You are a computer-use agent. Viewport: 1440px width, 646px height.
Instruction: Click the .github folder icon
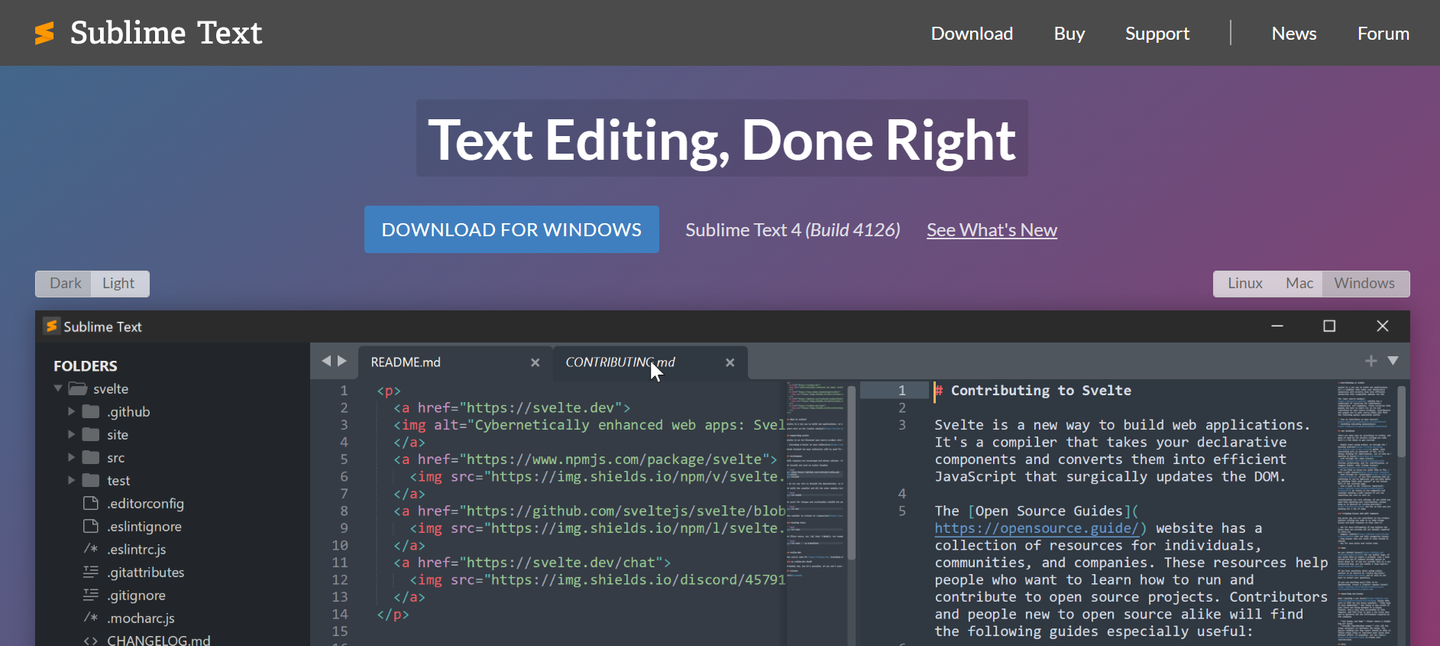pyautogui.click(x=91, y=411)
